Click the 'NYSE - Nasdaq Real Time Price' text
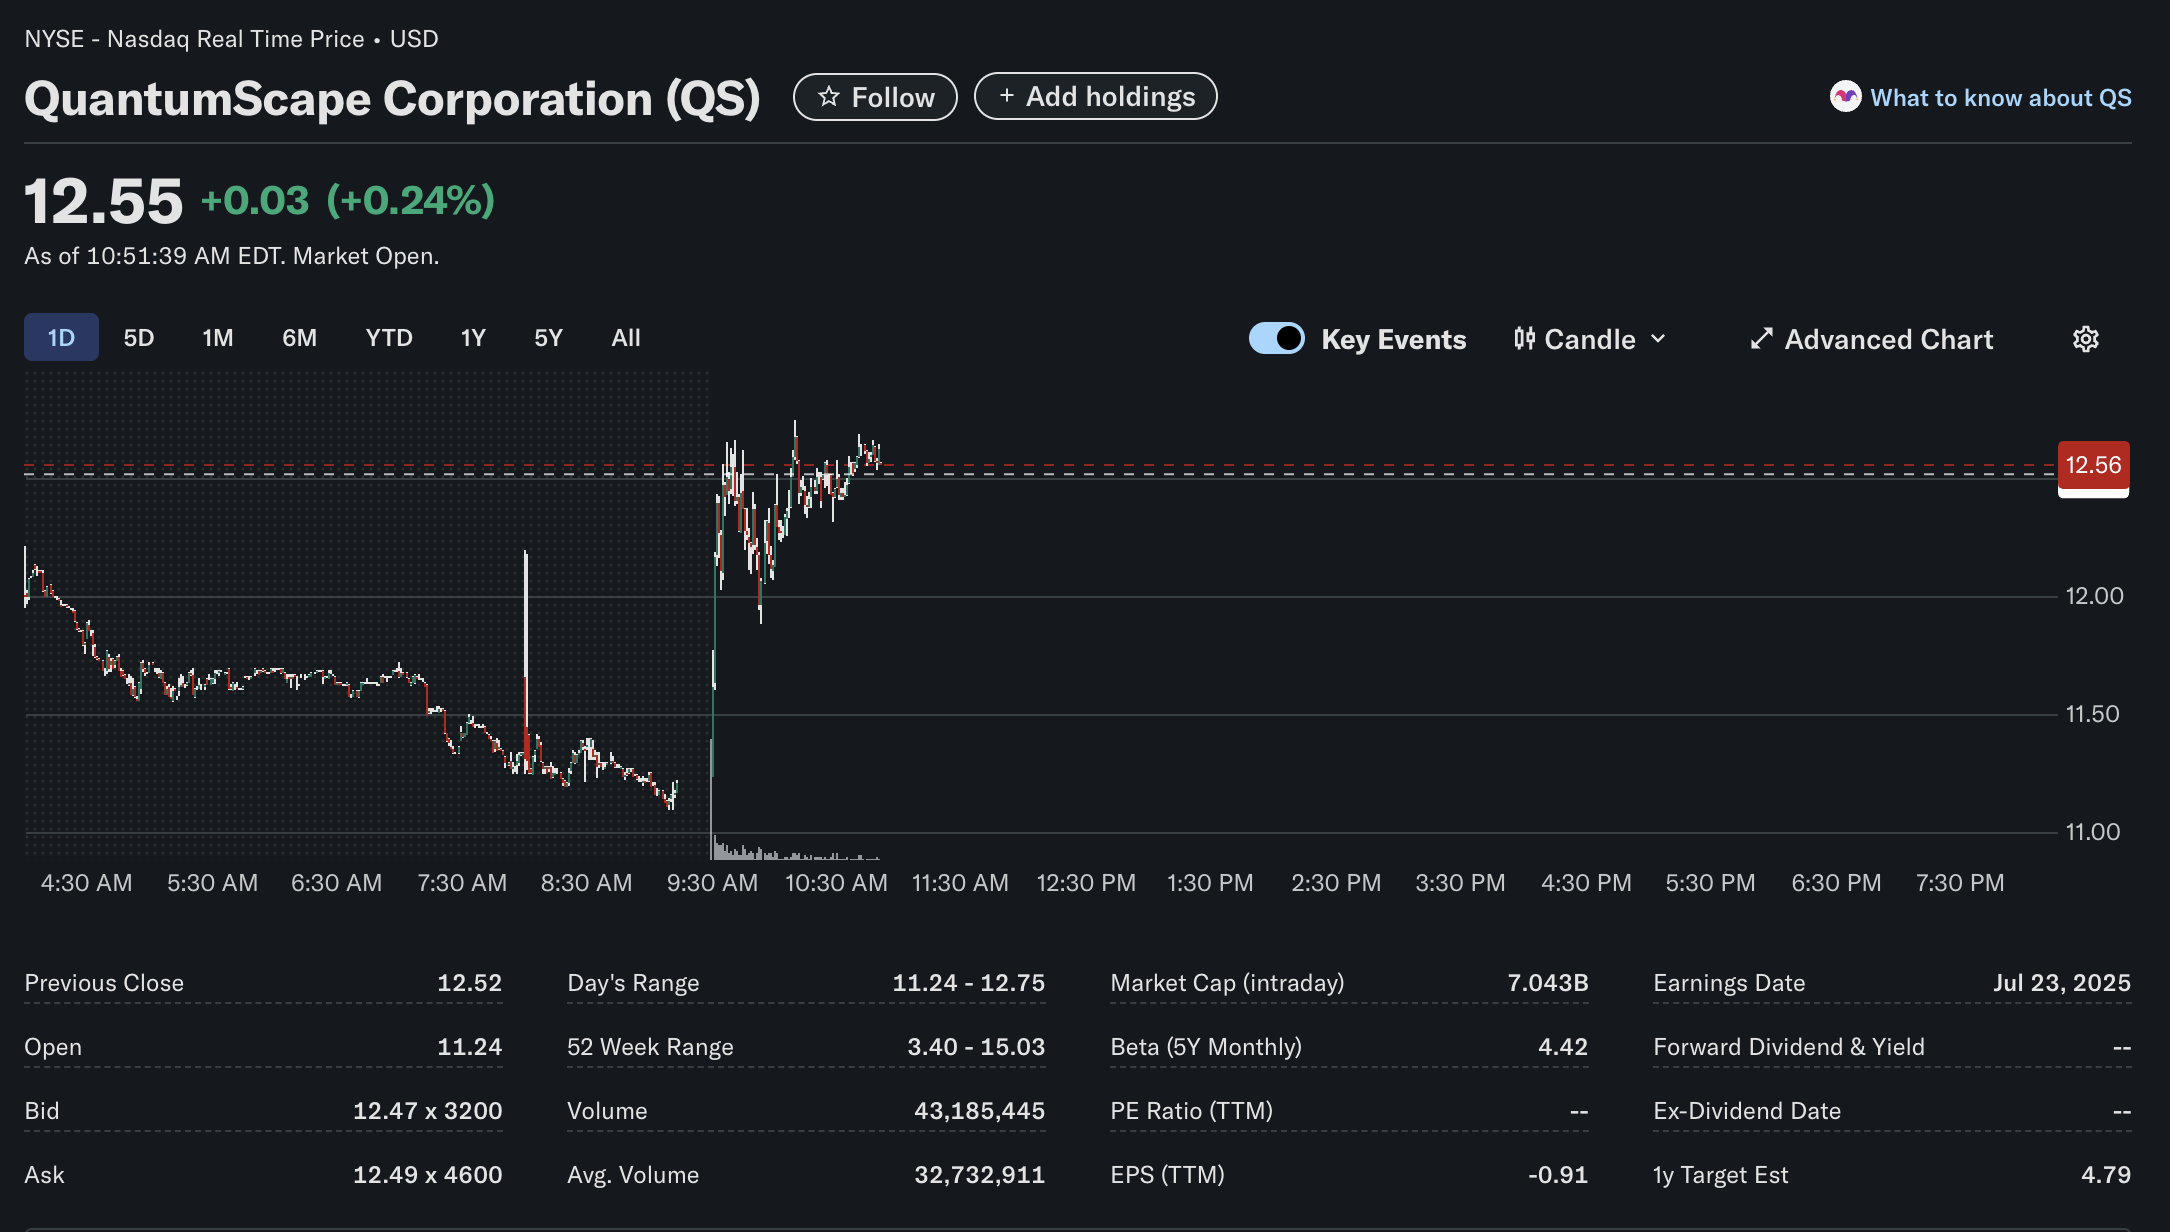The height and width of the screenshot is (1232, 2170). [195, 39]
